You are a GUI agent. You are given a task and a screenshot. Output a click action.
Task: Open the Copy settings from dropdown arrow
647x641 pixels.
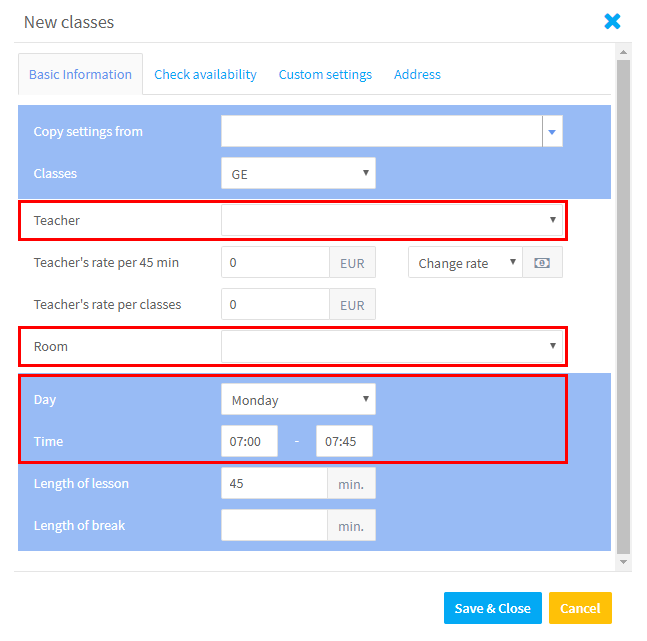point(552,131)
